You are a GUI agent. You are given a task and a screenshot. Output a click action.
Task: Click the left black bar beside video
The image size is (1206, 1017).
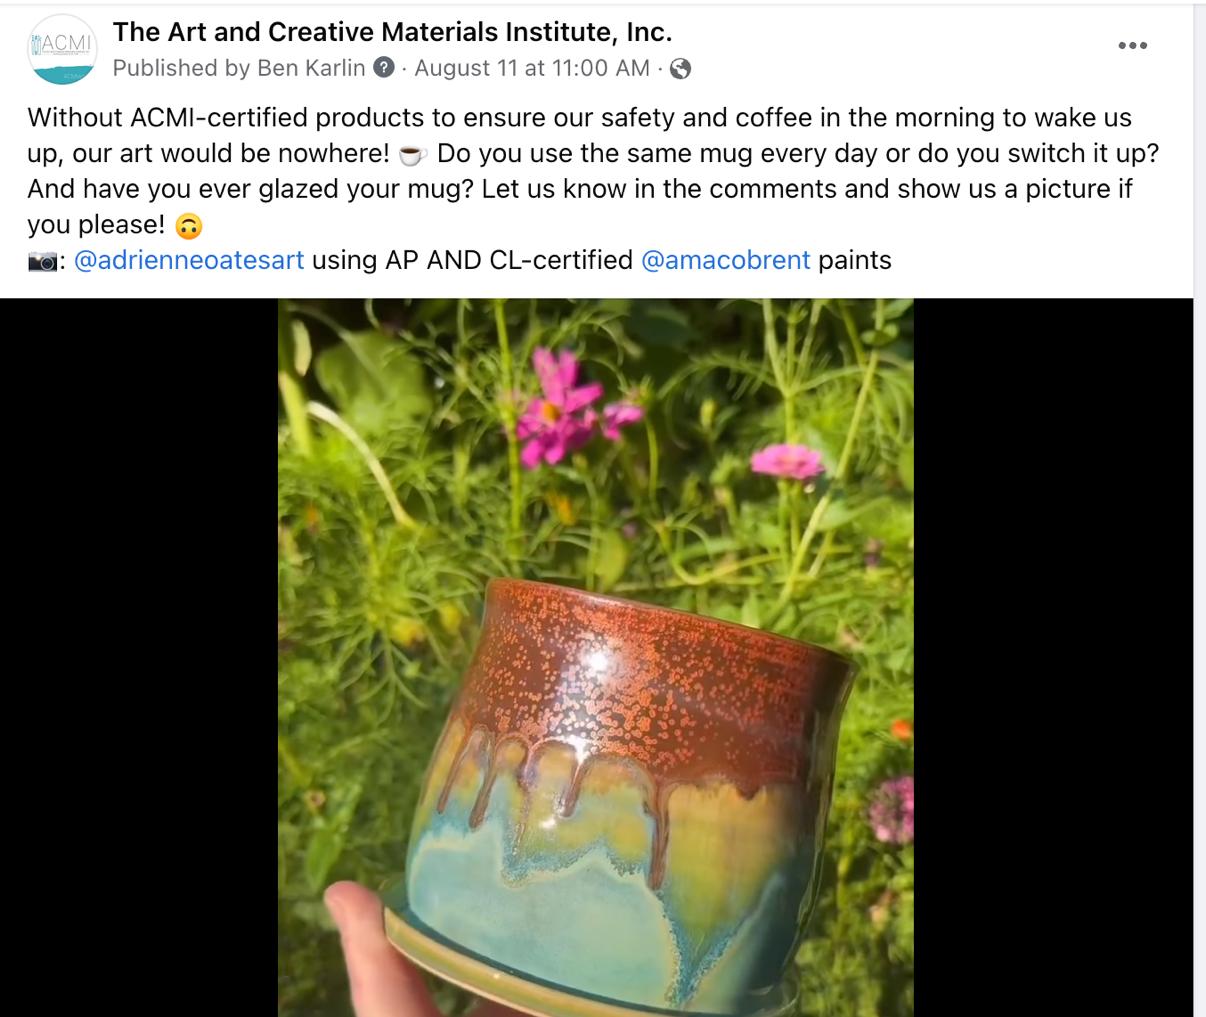[x=139, y=657]
